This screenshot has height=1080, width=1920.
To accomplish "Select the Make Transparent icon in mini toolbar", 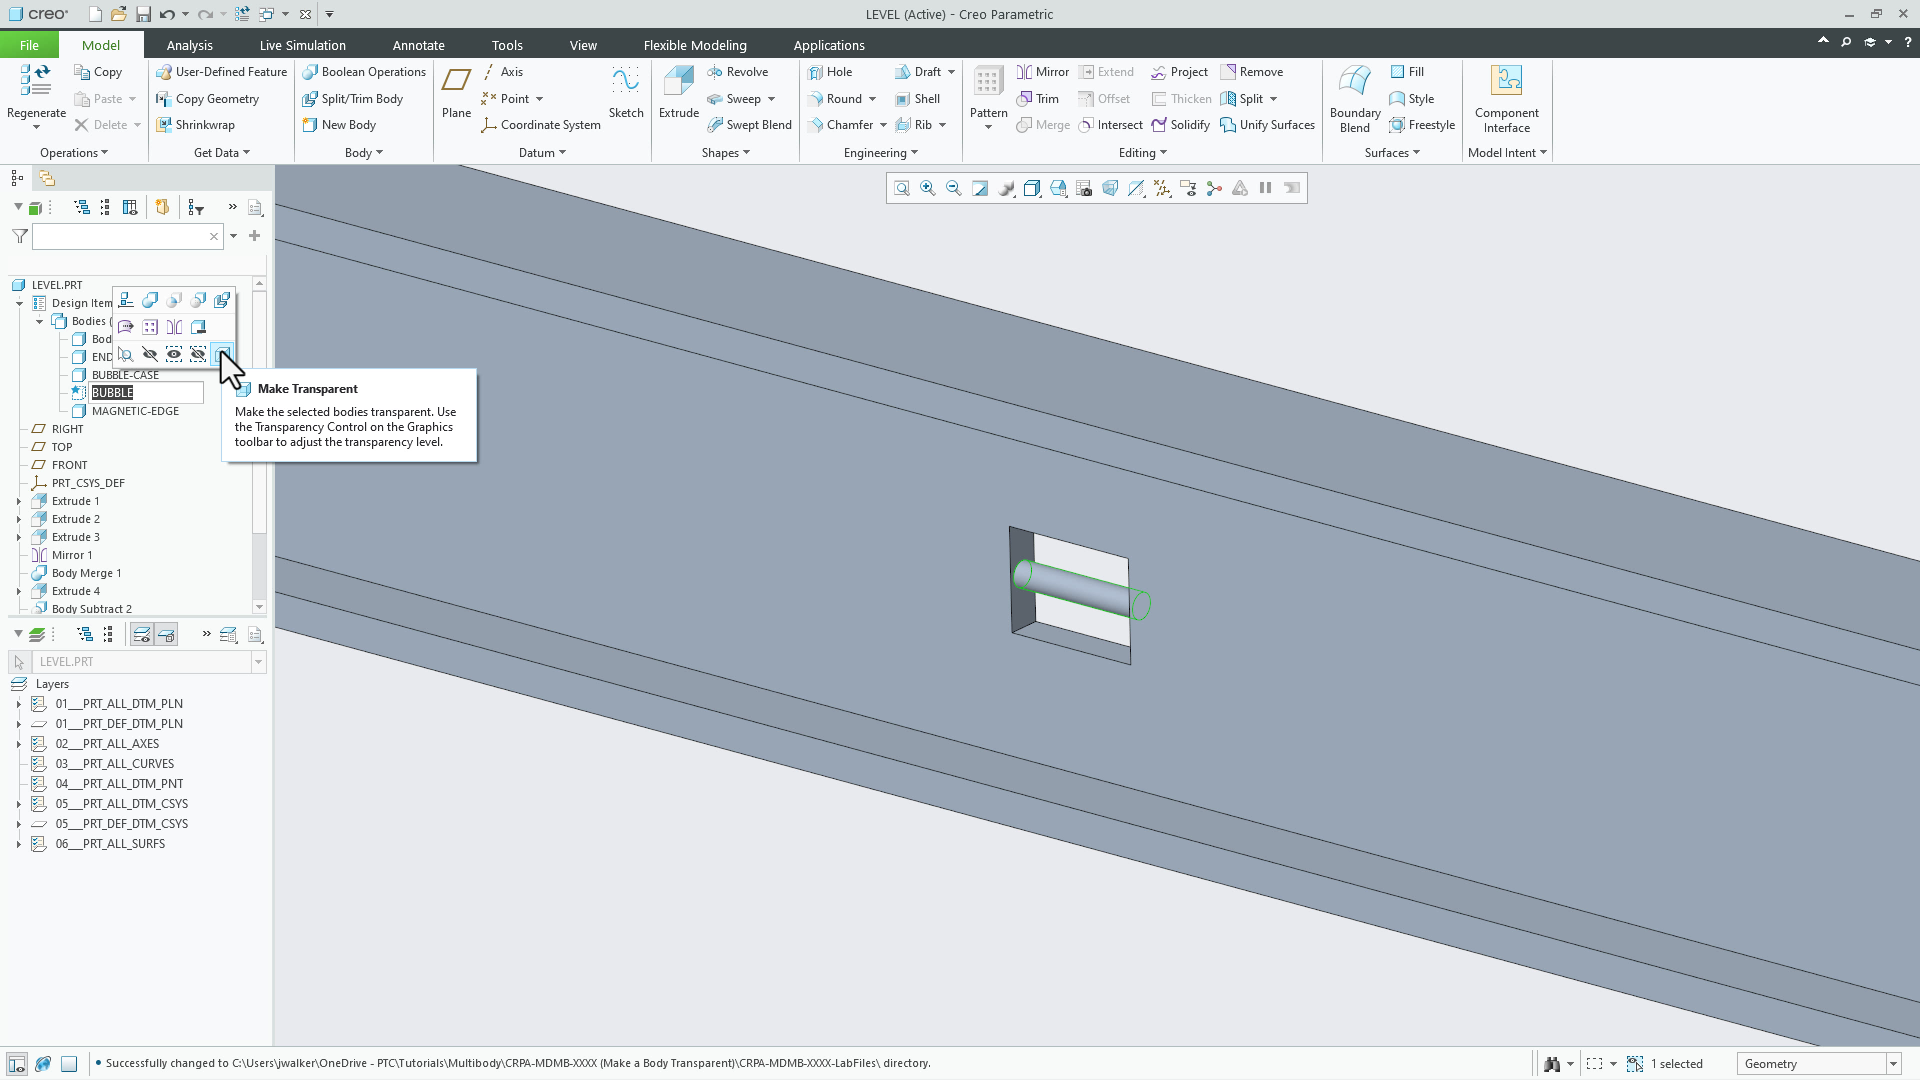I will click(x=223, y=354).
